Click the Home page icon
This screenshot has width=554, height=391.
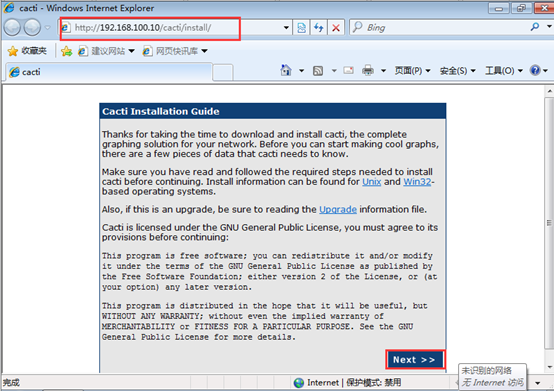coord(286,70)
